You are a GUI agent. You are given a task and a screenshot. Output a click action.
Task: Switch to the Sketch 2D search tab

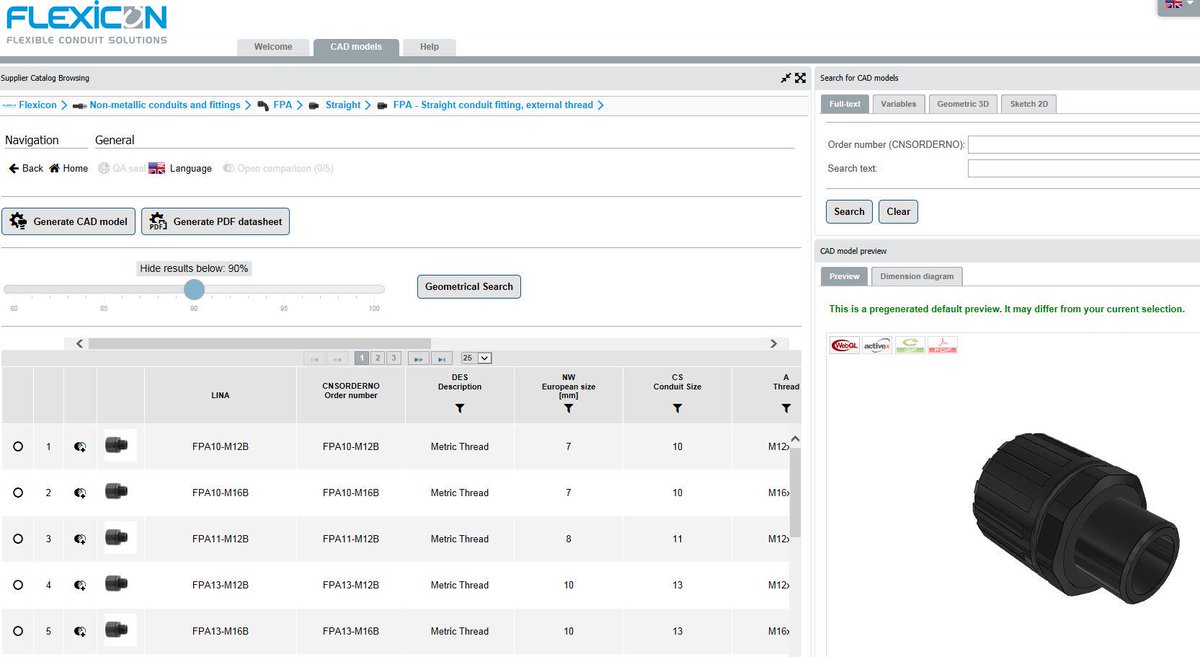tap(1029, 104)
